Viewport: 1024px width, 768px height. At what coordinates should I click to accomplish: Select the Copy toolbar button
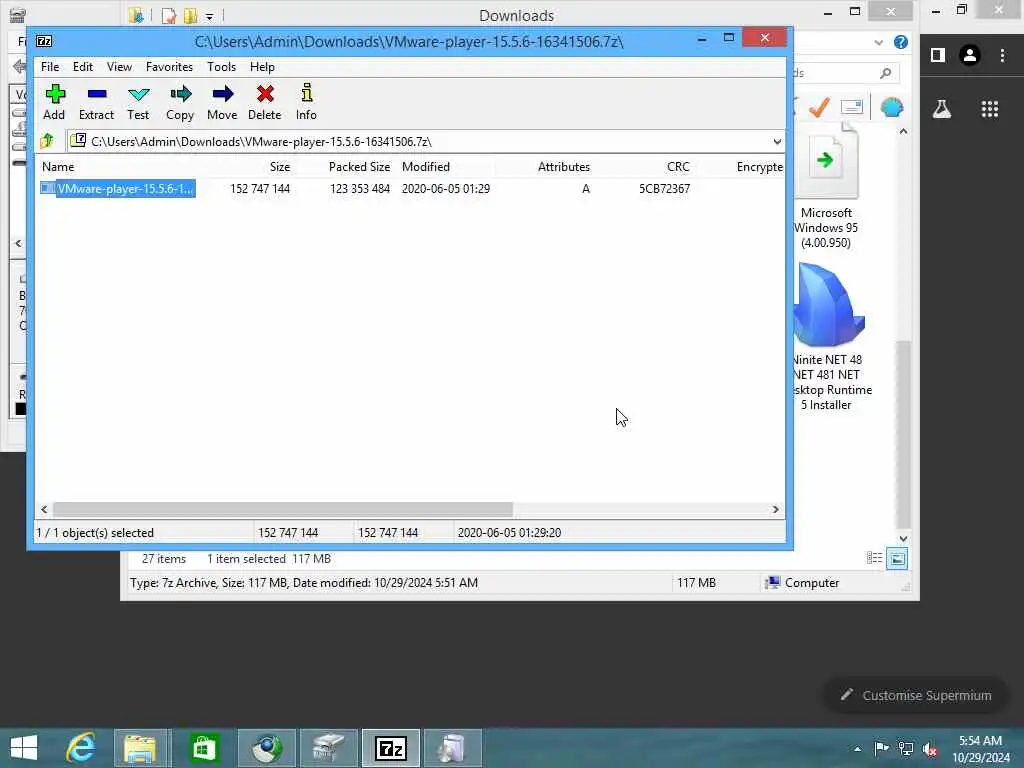tap(180, 102)
